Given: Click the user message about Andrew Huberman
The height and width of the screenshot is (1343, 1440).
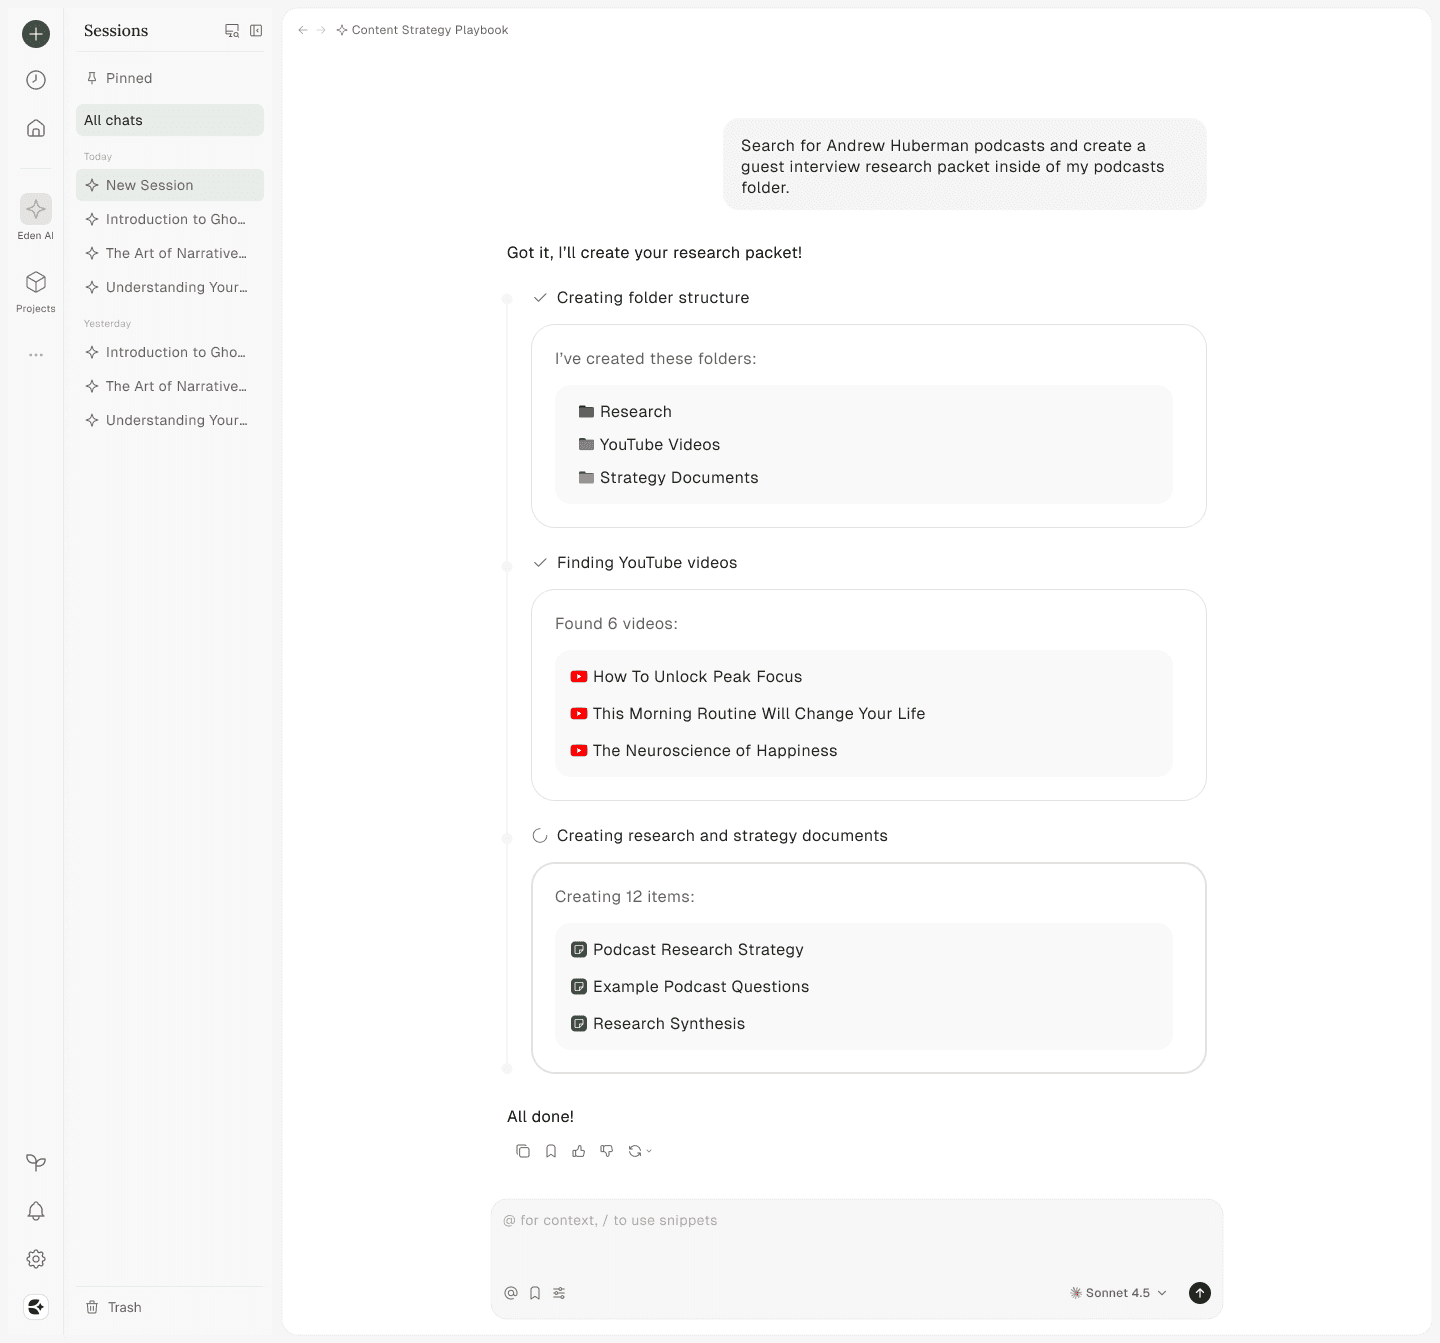Looking at the screenshot, I should click(965, 166).
